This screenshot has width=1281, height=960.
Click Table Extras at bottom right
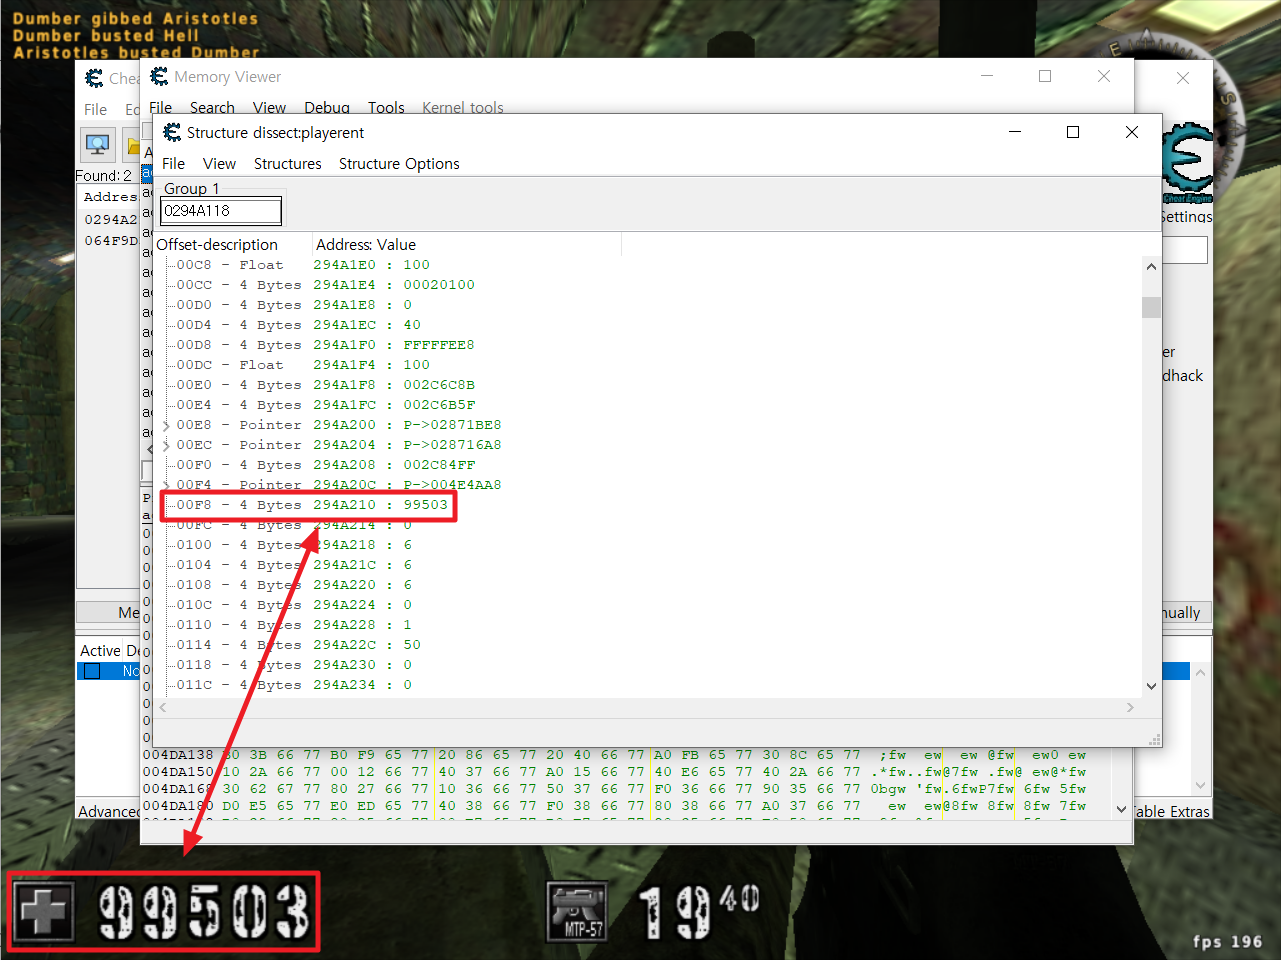[x=1172, y=812]
